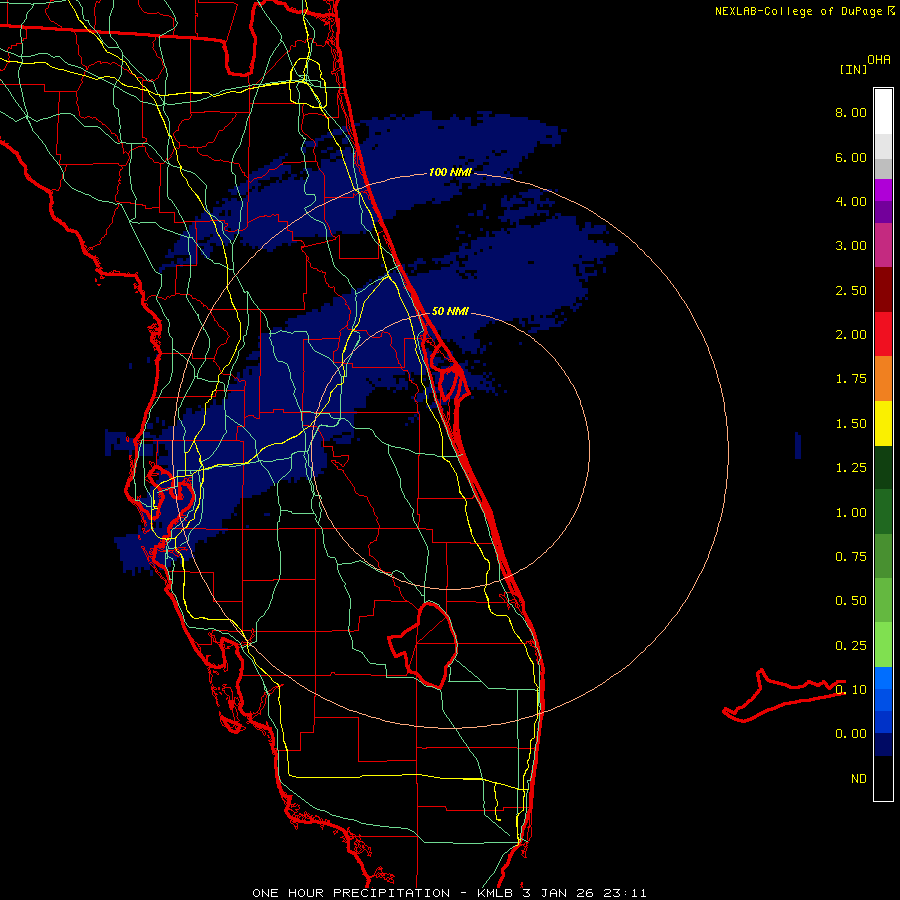Click the OHA product code label
The height and width of the screenshot is (900, 900).
(x=879, y=60)
